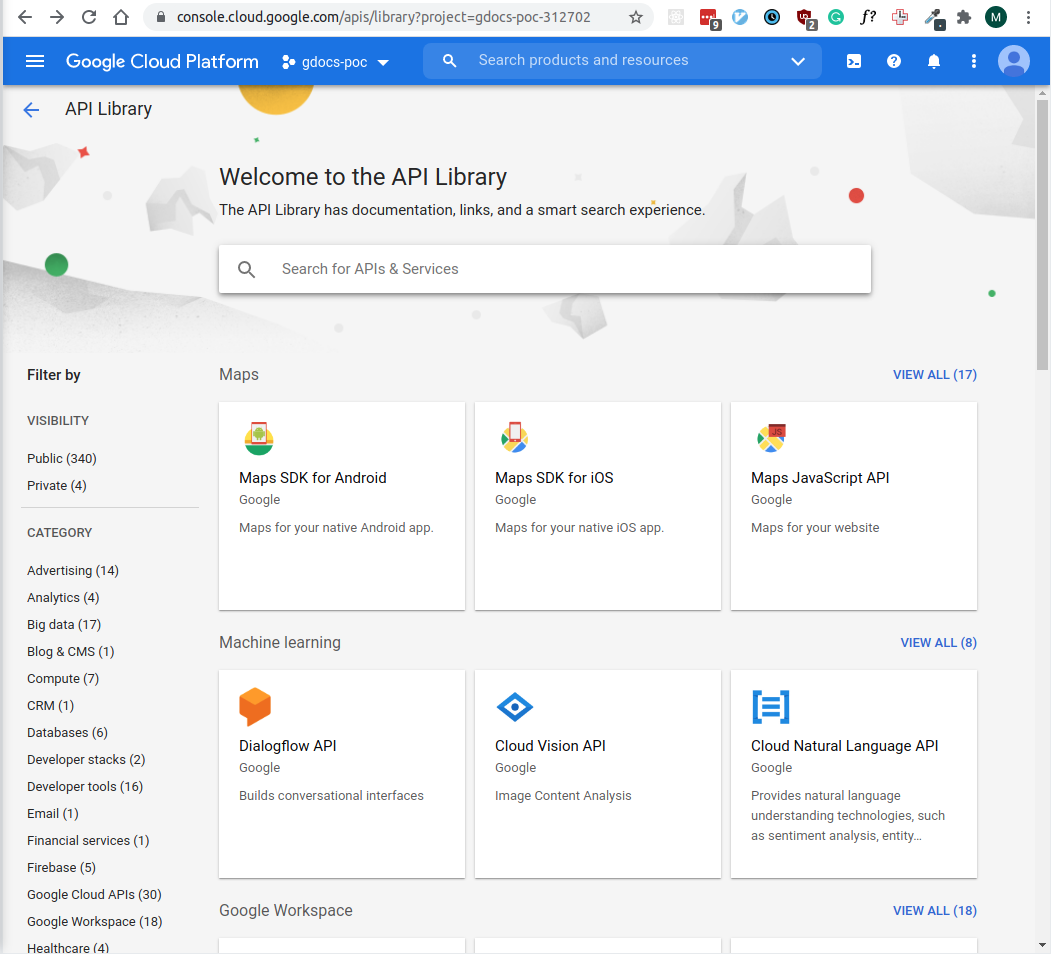The image size is (1051, 954).
Task: Open the Cloud Vision API title
Action: [550, 746]
